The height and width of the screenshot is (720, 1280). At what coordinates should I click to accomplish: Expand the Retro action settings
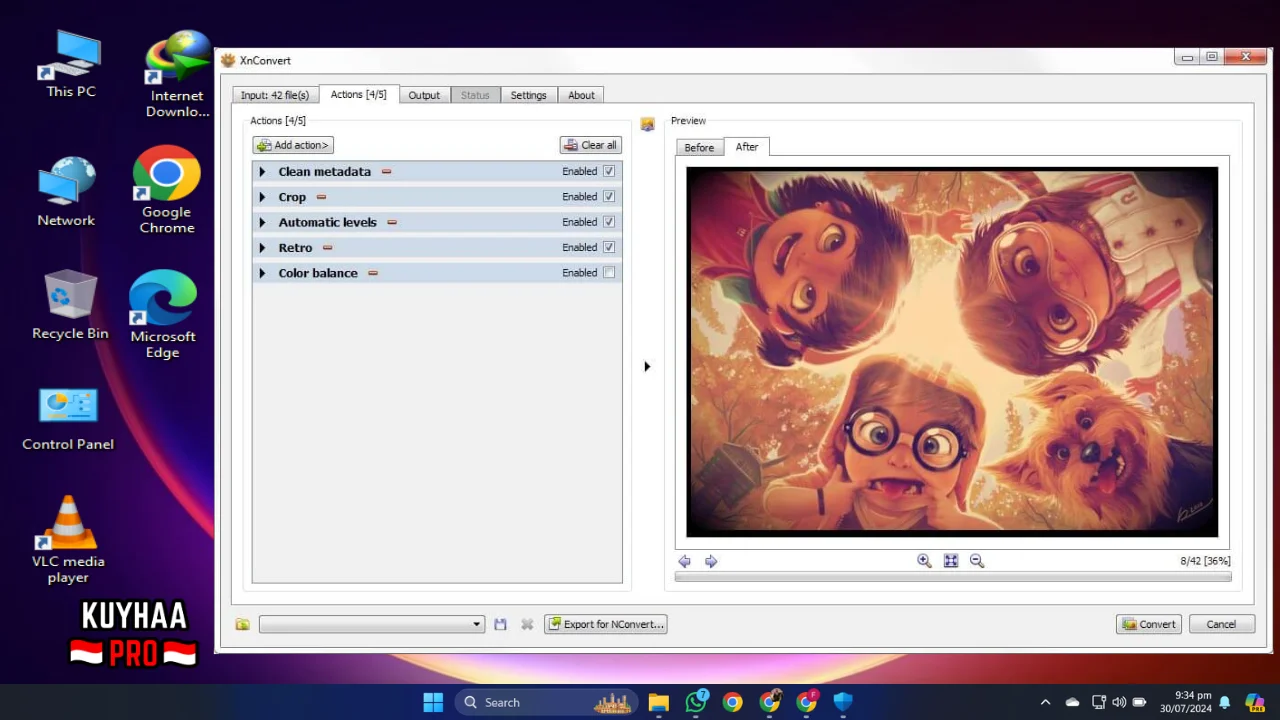262,248
